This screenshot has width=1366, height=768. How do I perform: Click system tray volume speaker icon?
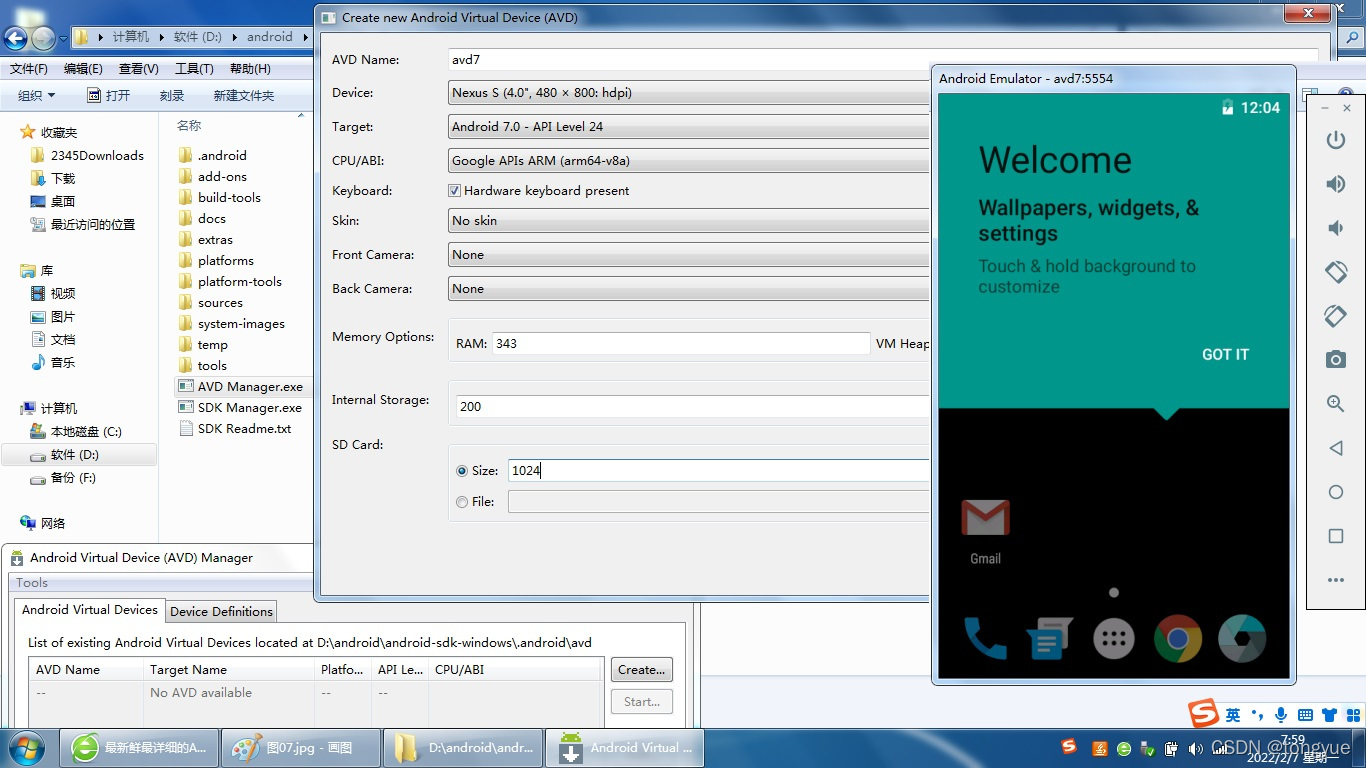click(x=1195, y=748)
